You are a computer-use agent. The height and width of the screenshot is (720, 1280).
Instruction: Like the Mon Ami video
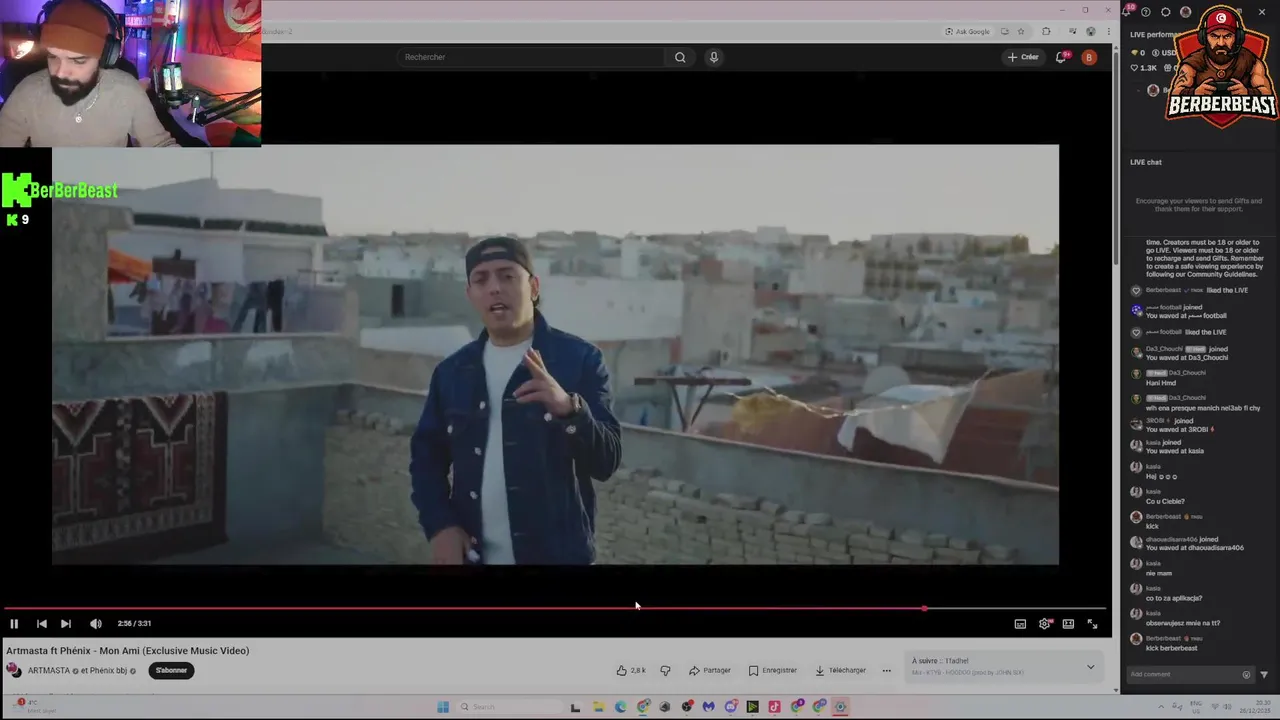pos(631,670)
